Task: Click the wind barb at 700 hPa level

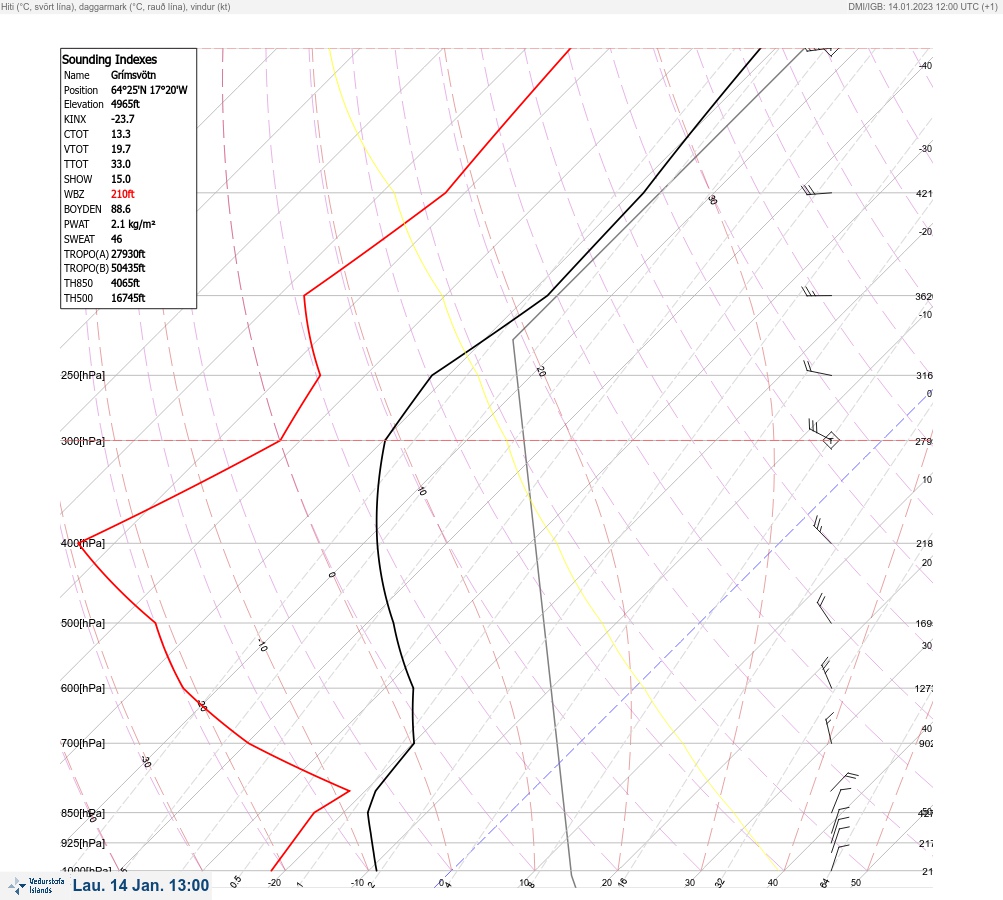Action: point(829,728)
